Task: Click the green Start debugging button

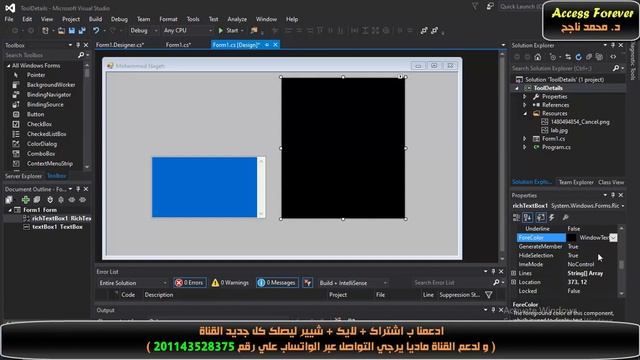Action: point(228,31)
